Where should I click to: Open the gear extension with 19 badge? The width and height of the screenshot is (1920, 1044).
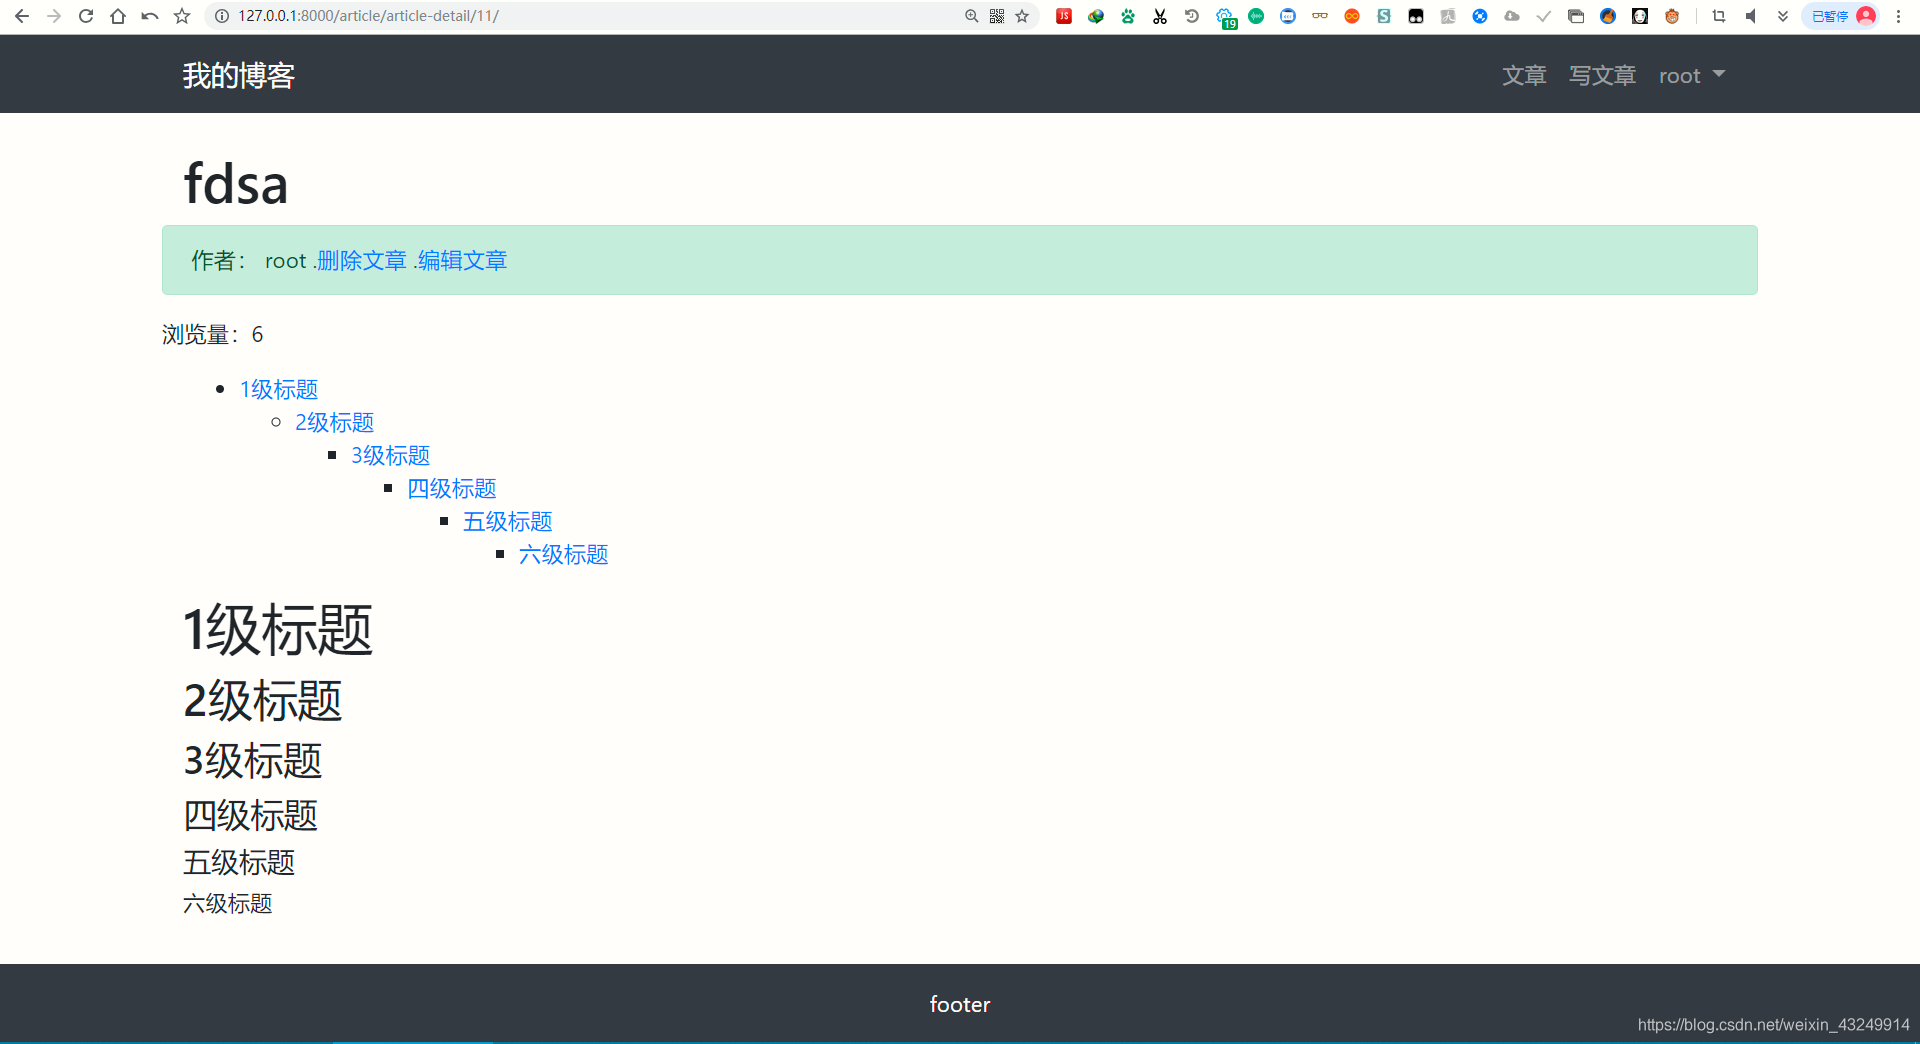[x=1226, y=17]
